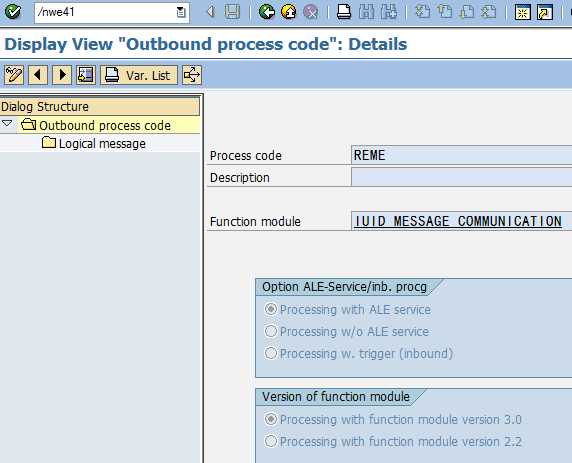
Task: Click the empty Description field
Action: pyautogui.click(x=461, y=177)
